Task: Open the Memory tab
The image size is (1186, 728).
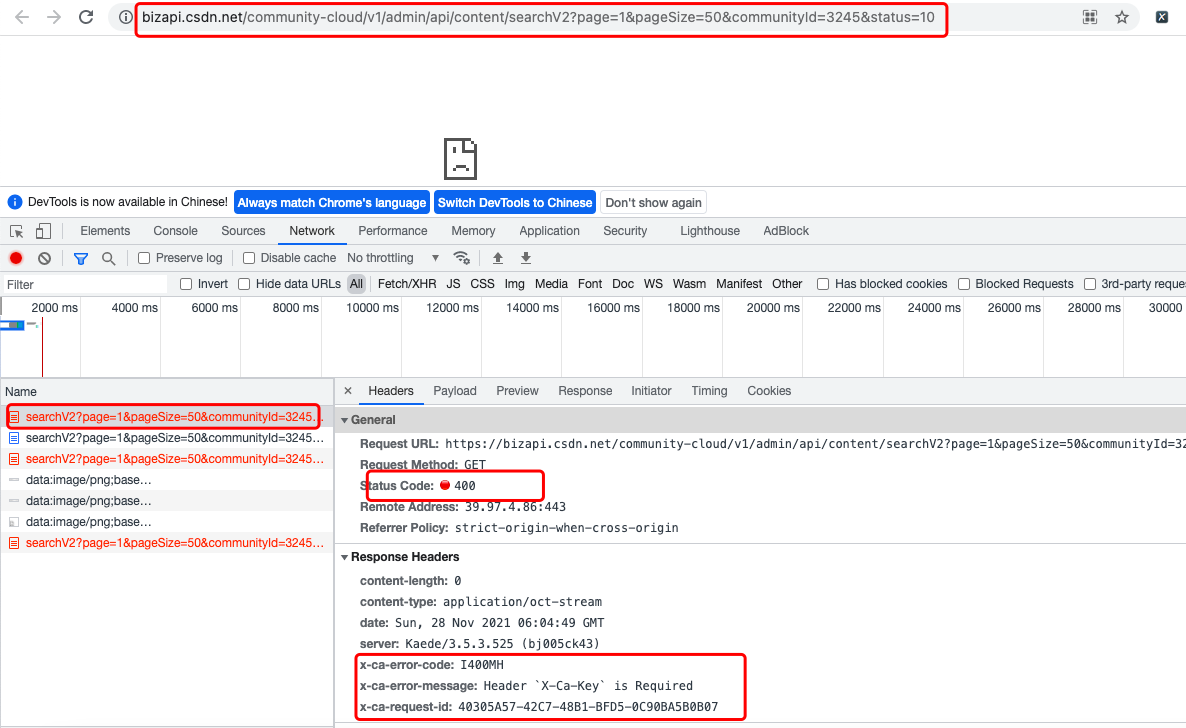Action: pyautogui.click(x=473, y=231)
